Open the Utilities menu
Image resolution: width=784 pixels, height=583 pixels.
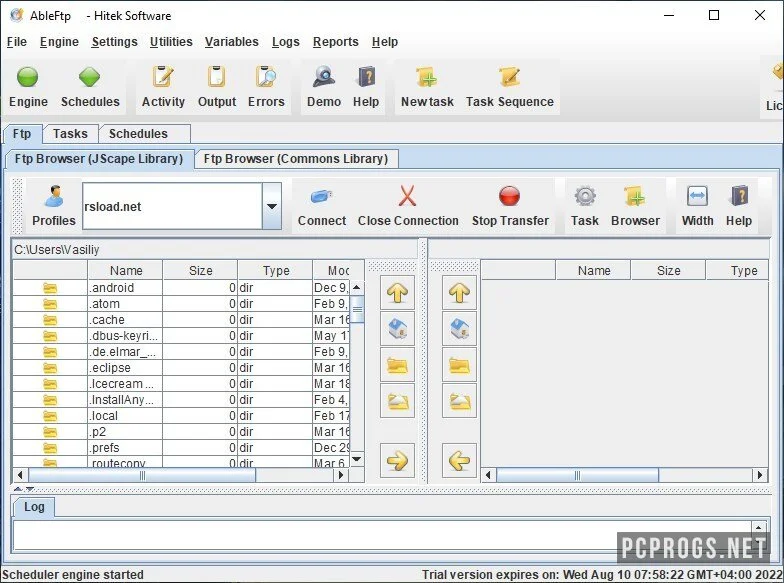pyautogui.click(x=171, y=42)
